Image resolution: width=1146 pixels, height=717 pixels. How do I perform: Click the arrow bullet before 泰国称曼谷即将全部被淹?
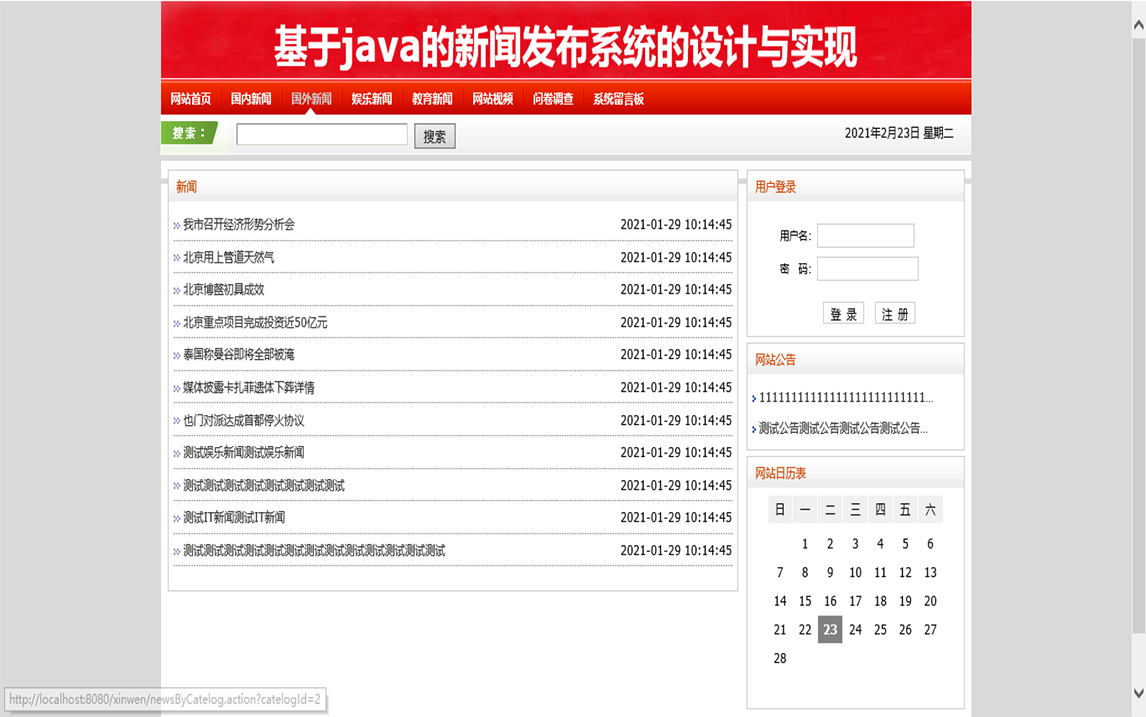pos(177,356)
